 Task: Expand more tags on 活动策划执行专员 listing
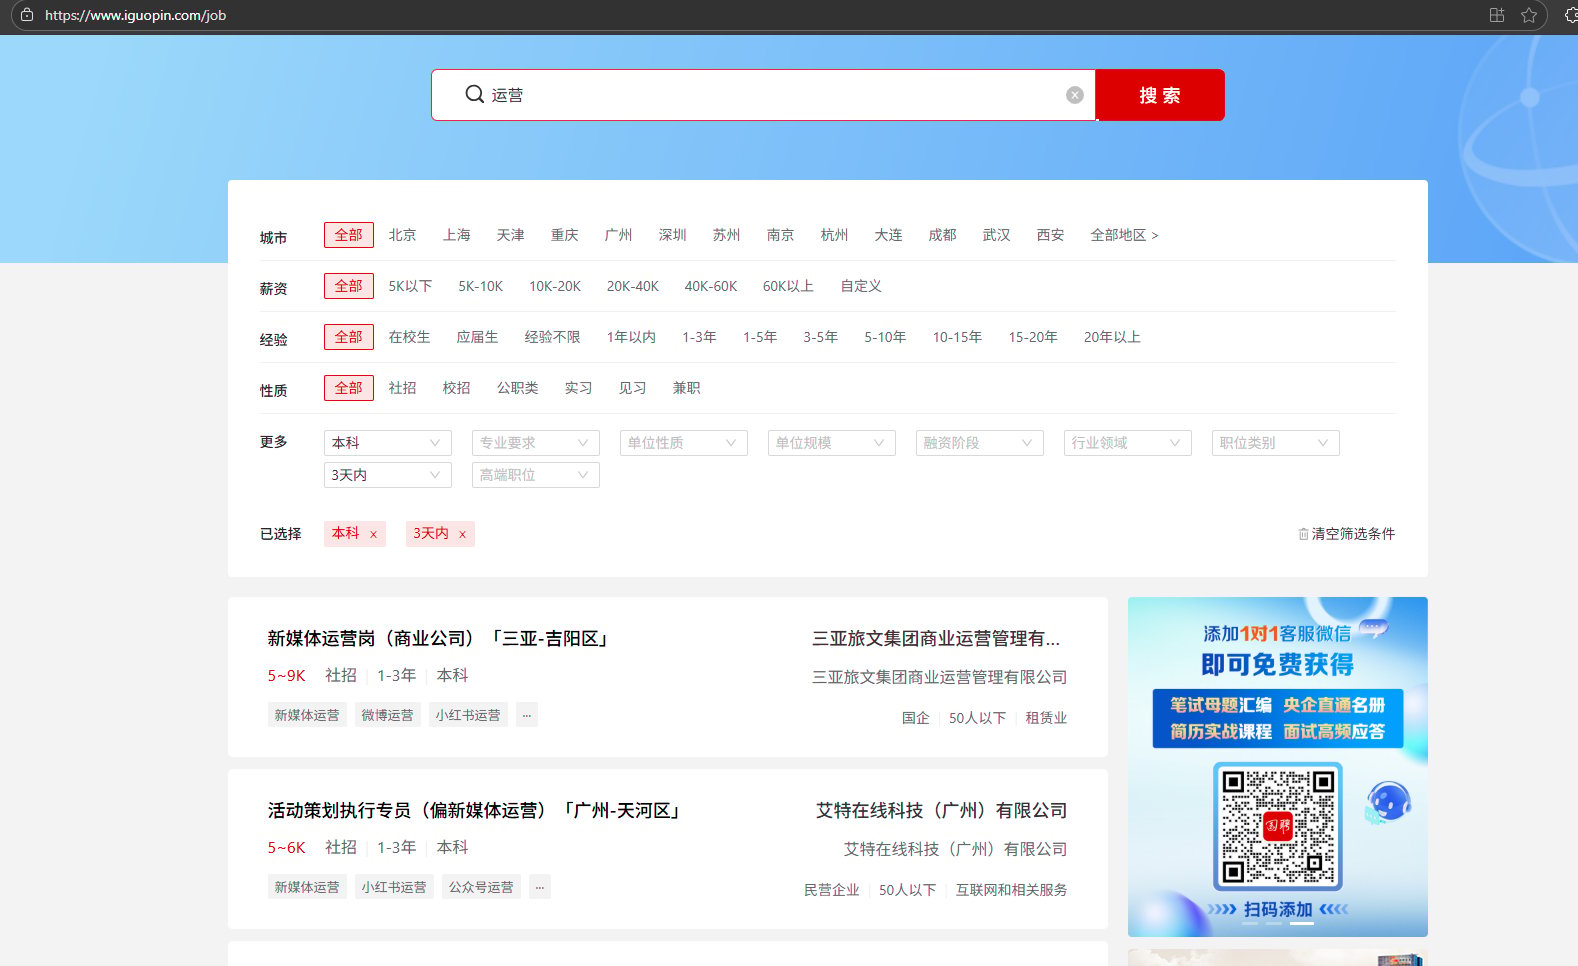click(x=539, y=887)
